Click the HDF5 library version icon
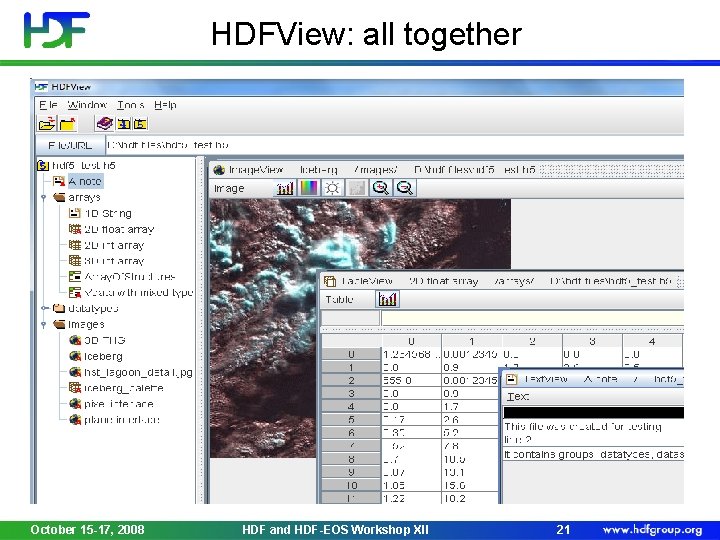This screenshot has width=720, height=540. [140, 124]
